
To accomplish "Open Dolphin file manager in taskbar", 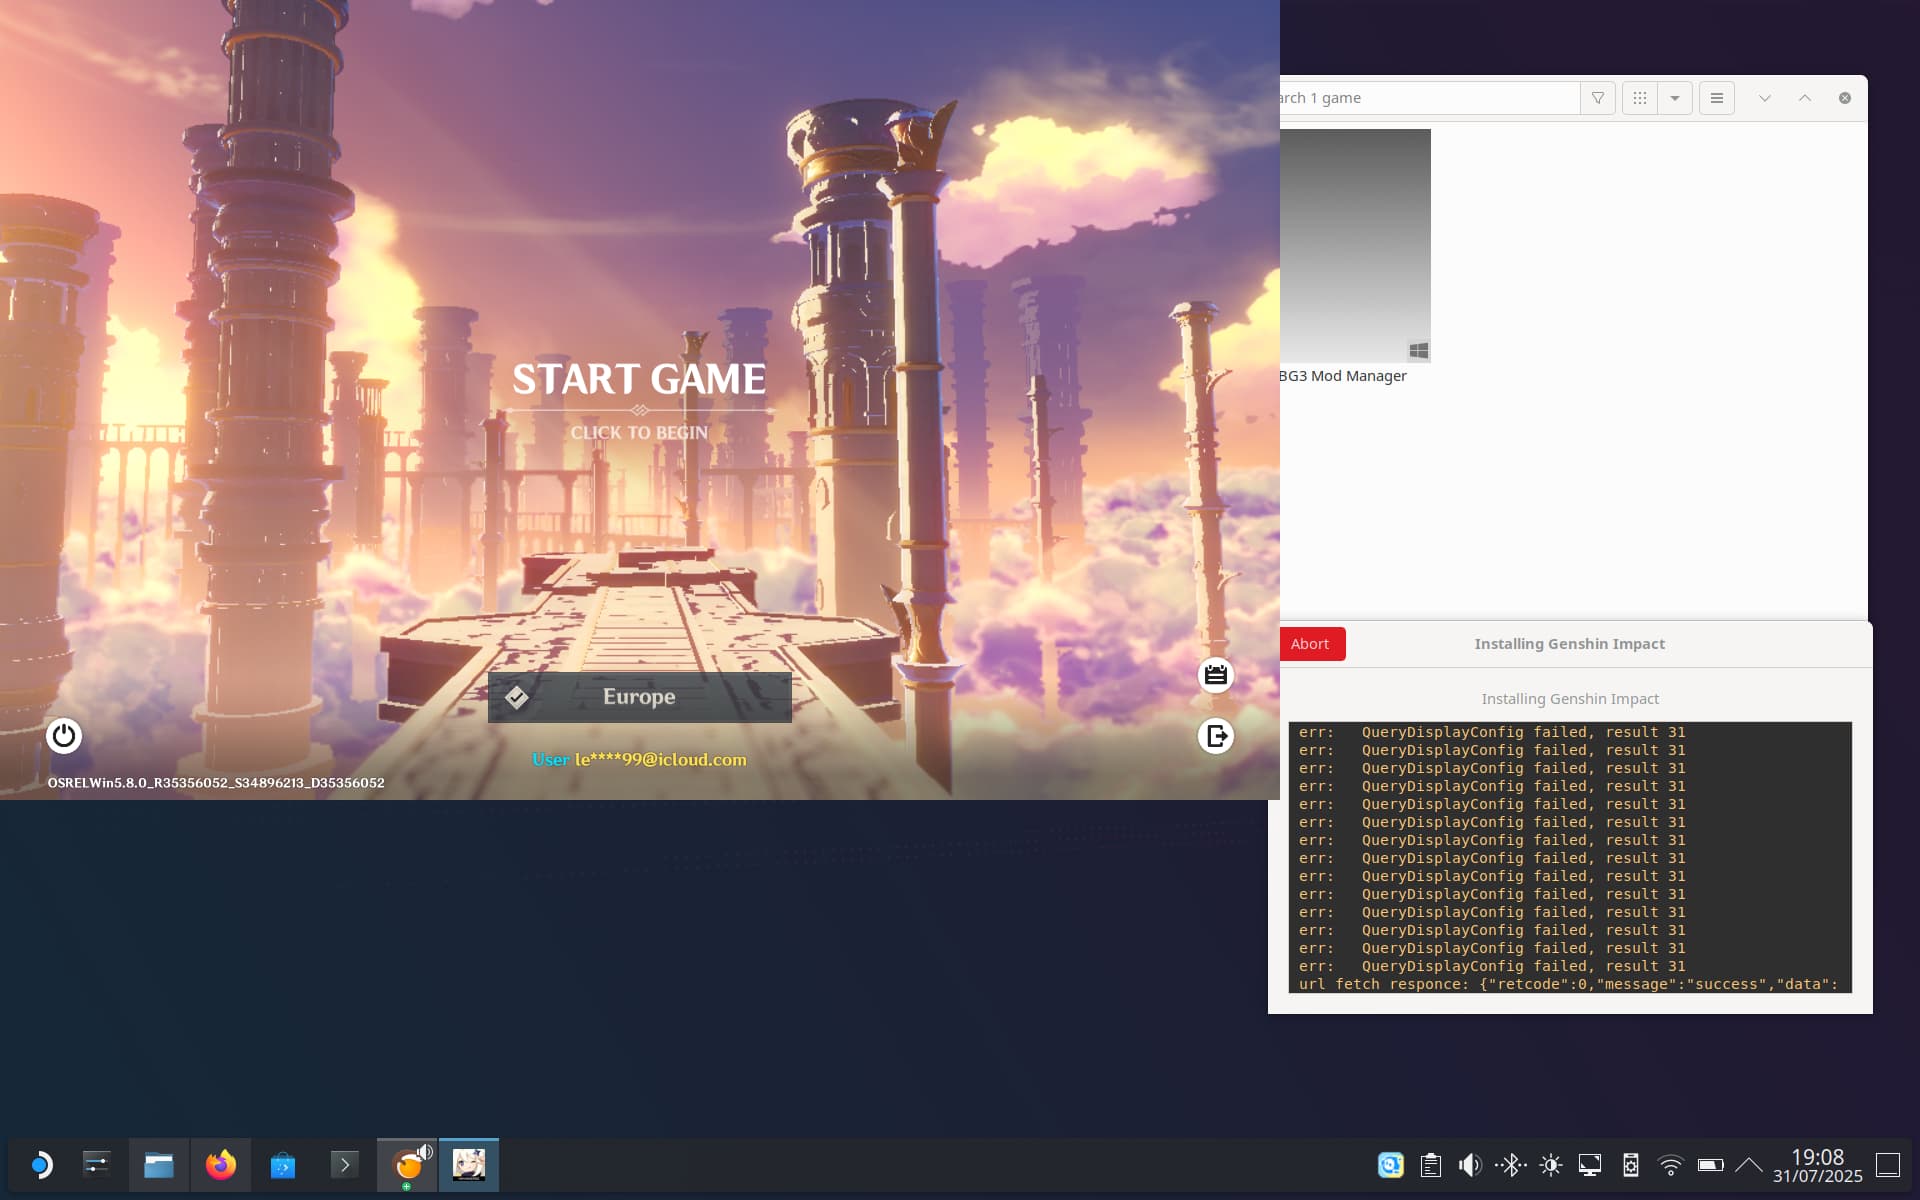I will click(x=159, y=1165).
